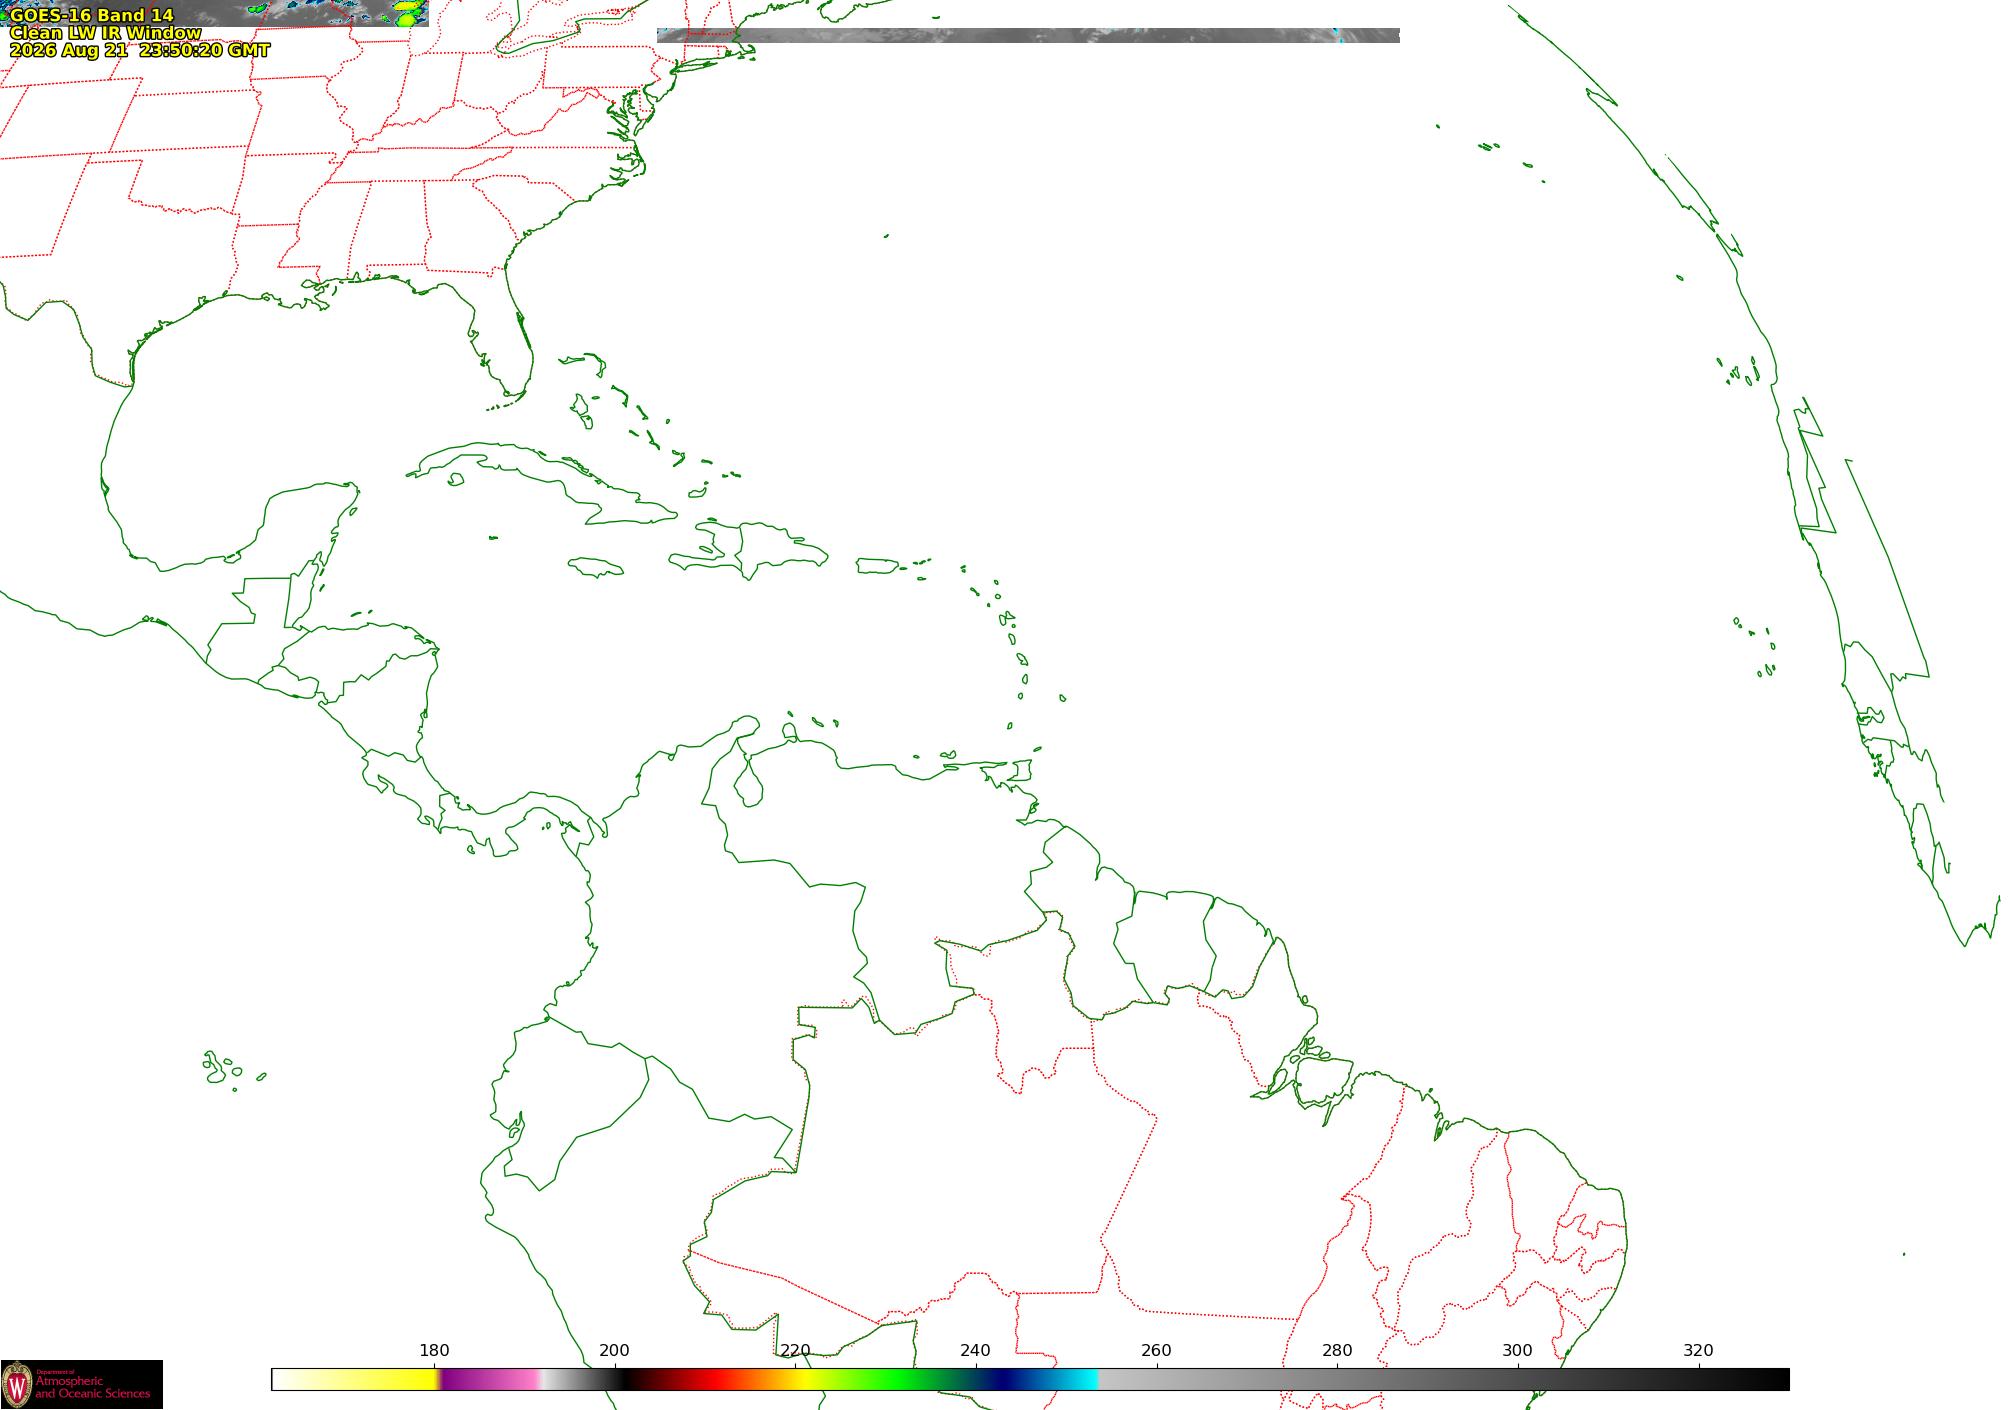
Task: Click the 240 label on the temperature scale
Action: 975,1350
